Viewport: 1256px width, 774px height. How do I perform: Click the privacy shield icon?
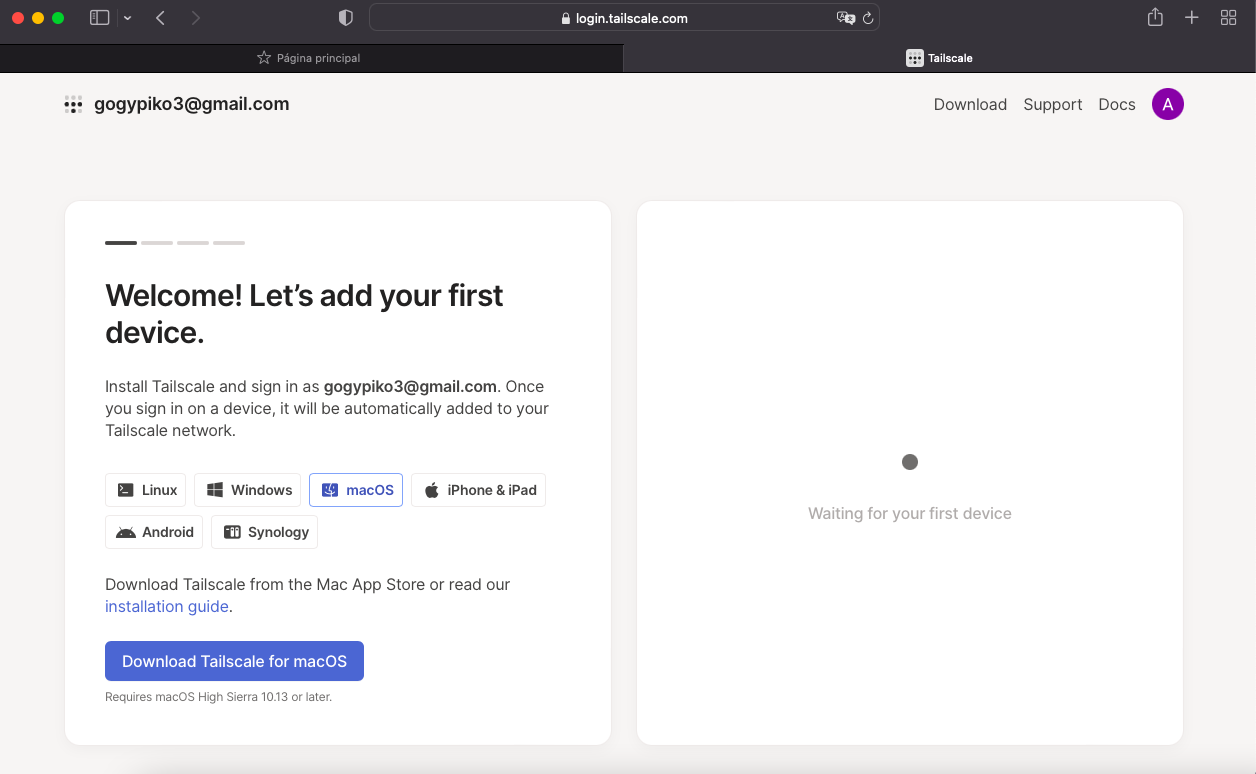pos(346,18)
